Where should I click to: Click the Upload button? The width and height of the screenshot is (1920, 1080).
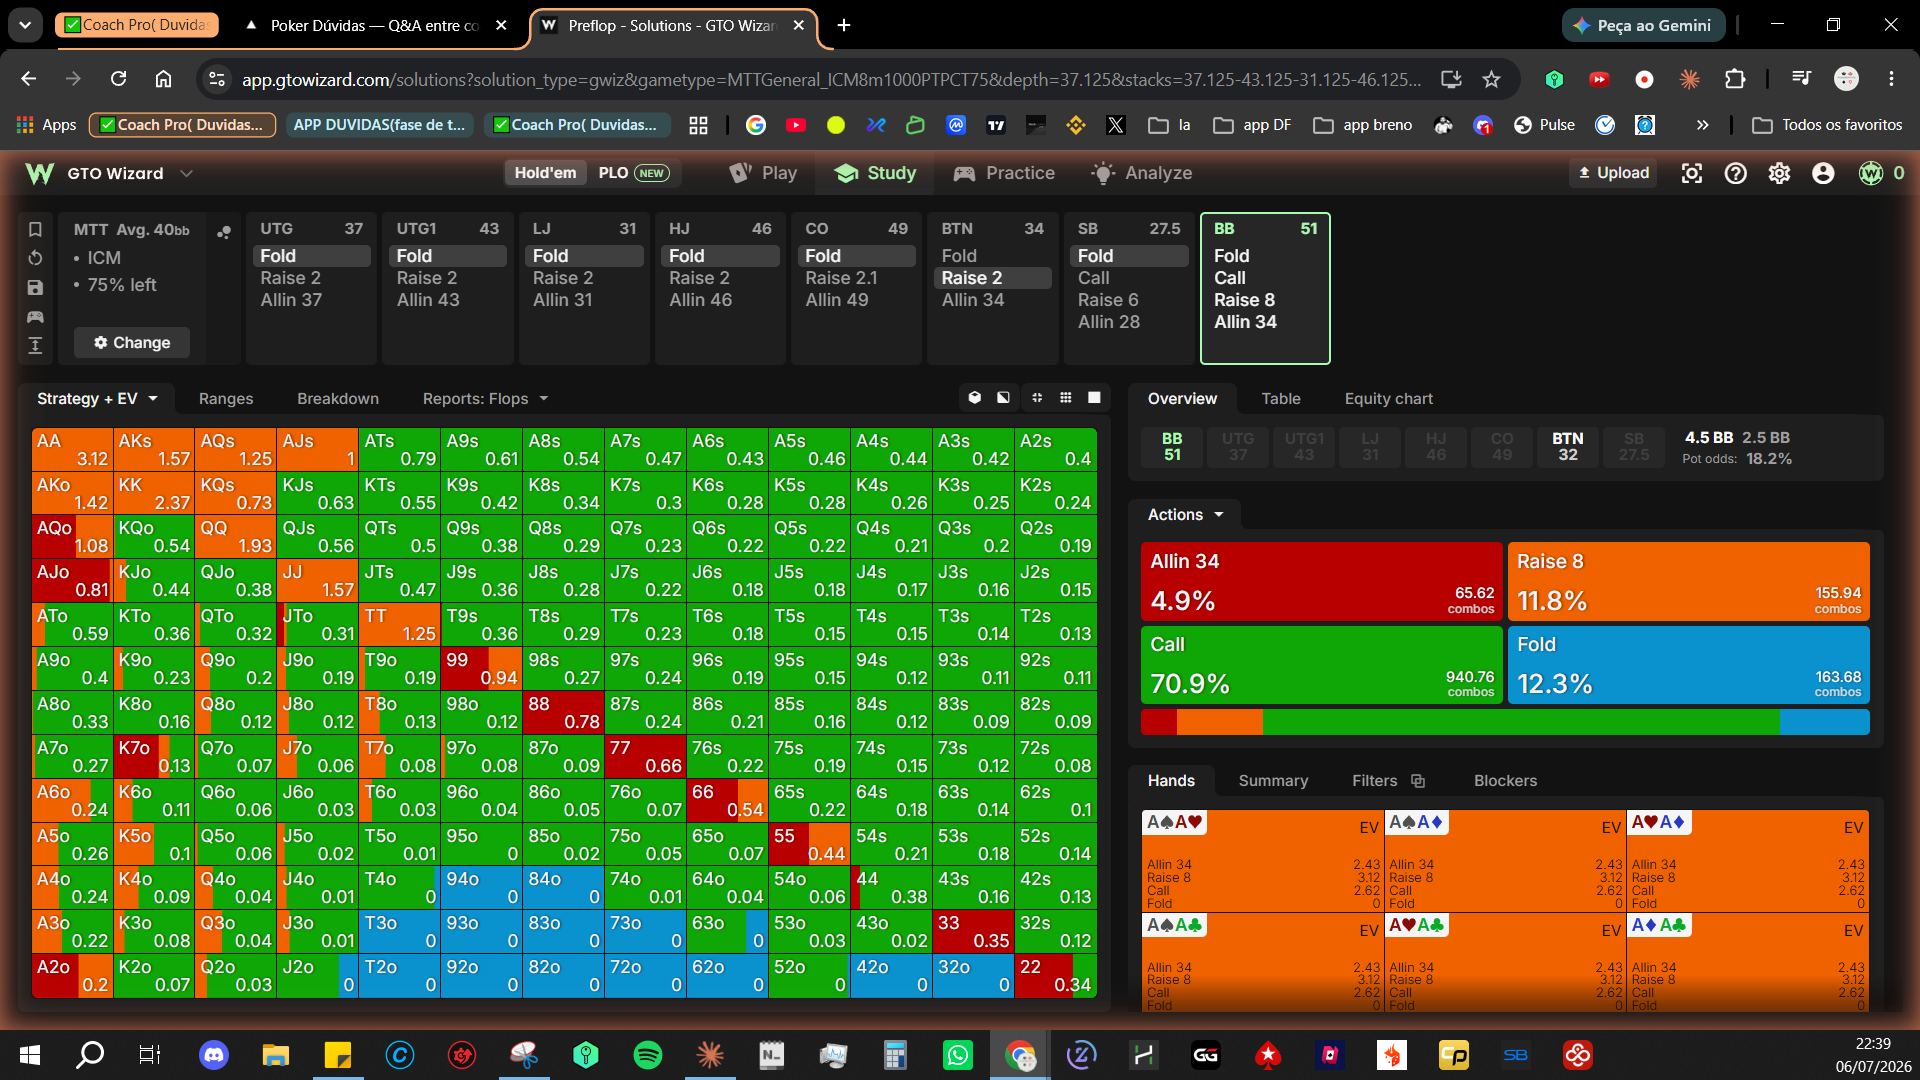pyautogui.click(x=1613, y=173)
